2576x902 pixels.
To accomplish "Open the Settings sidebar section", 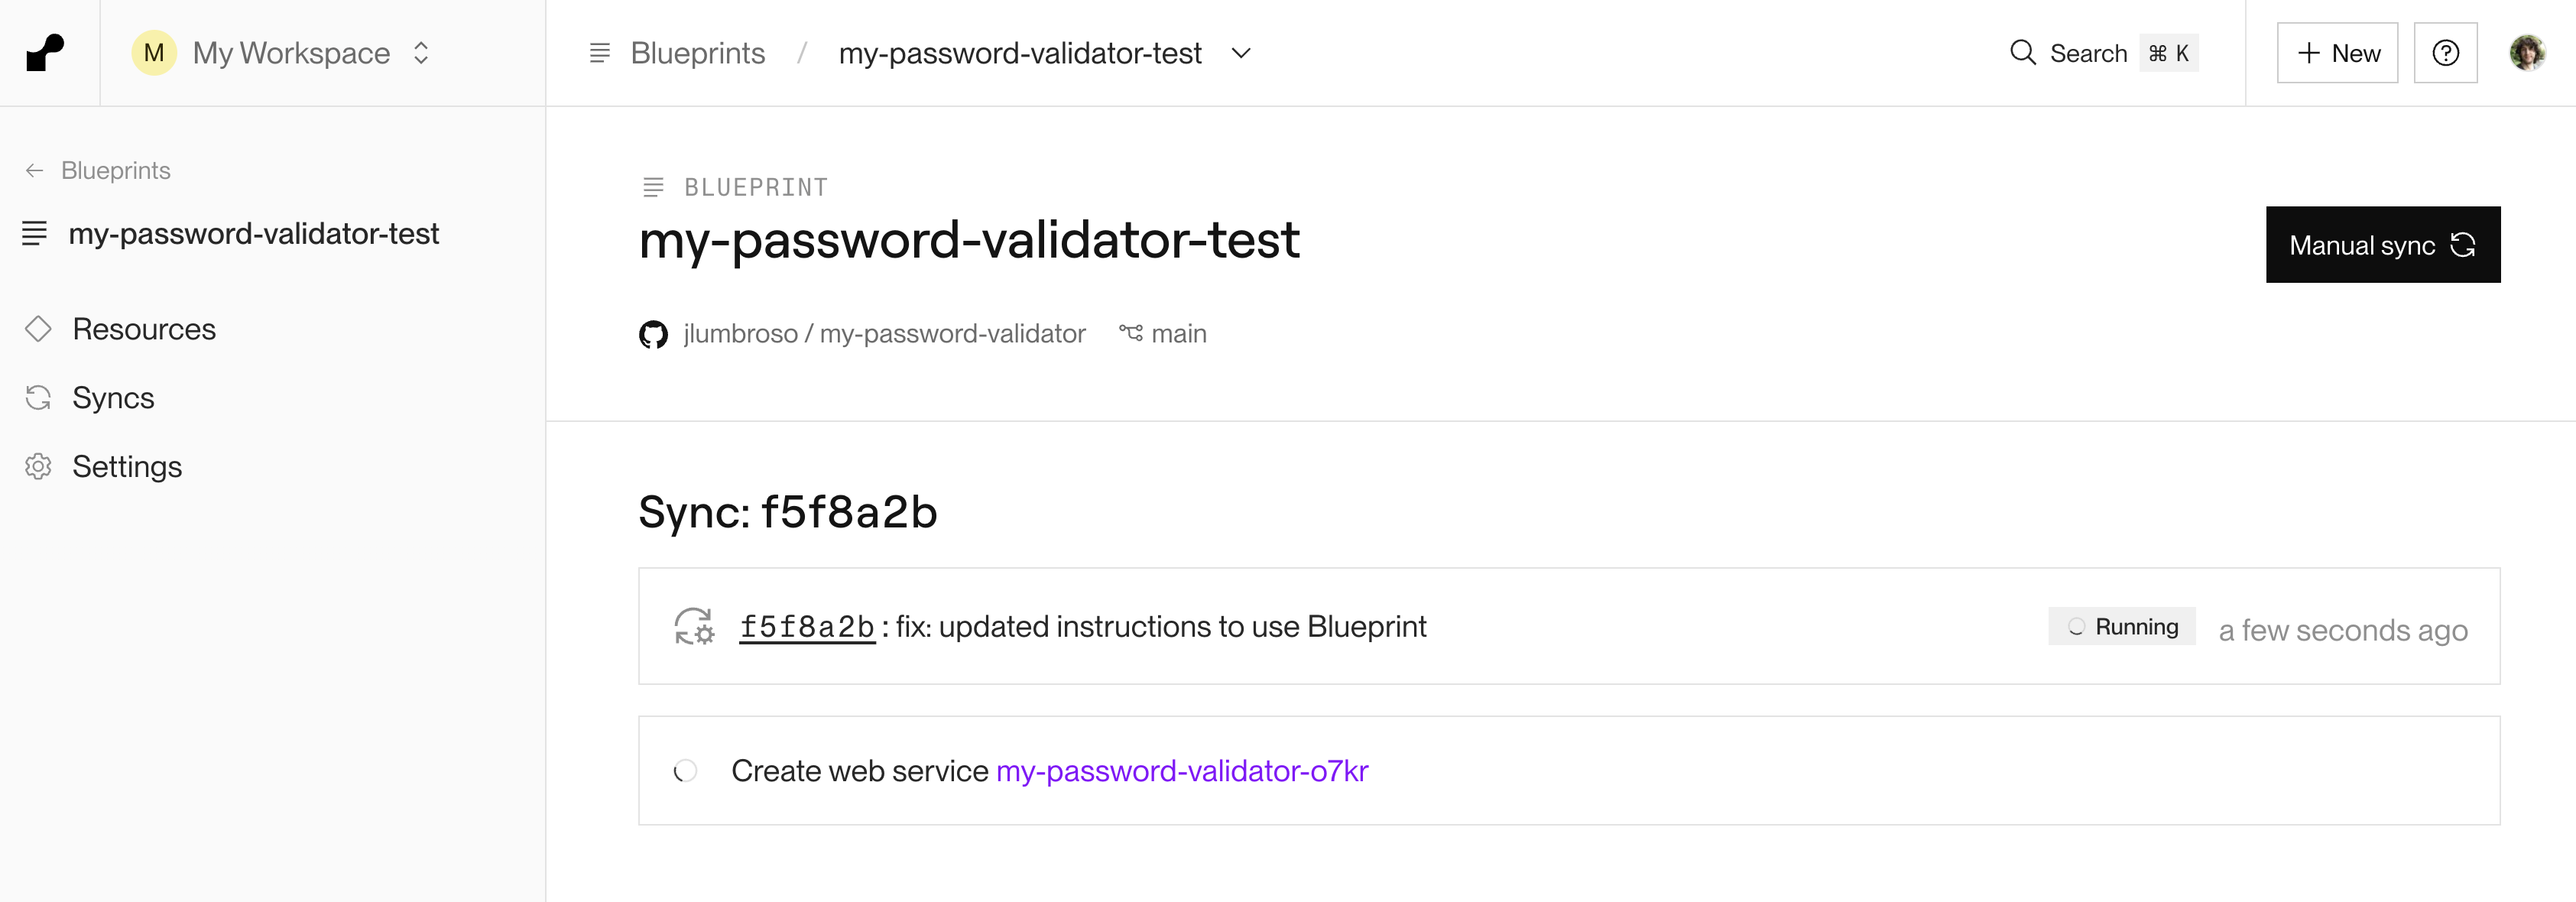I will pyautogui.click(x=127, y=467).
